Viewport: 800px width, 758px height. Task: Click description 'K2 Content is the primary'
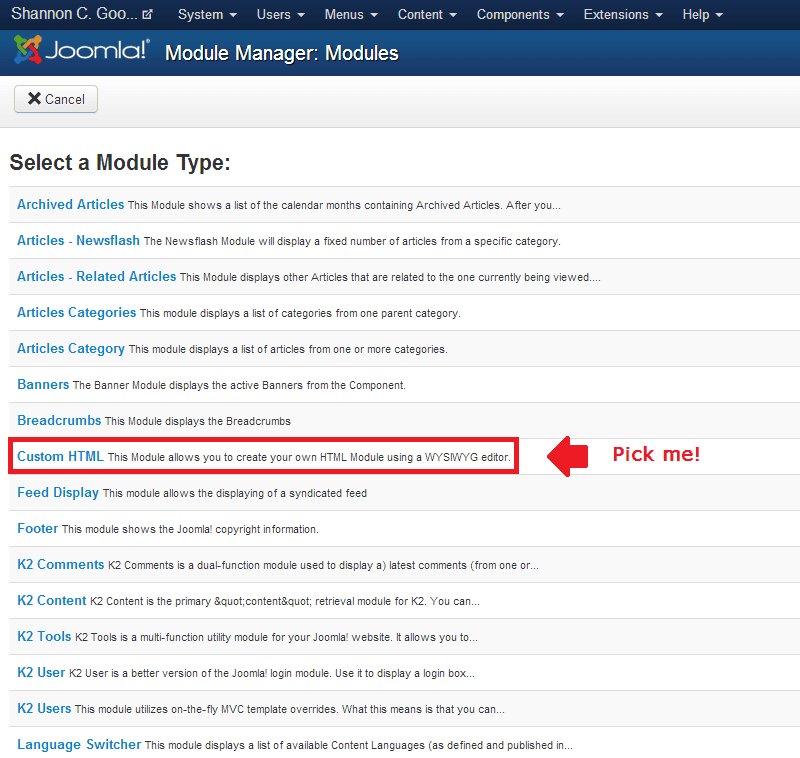coord(285,601)
